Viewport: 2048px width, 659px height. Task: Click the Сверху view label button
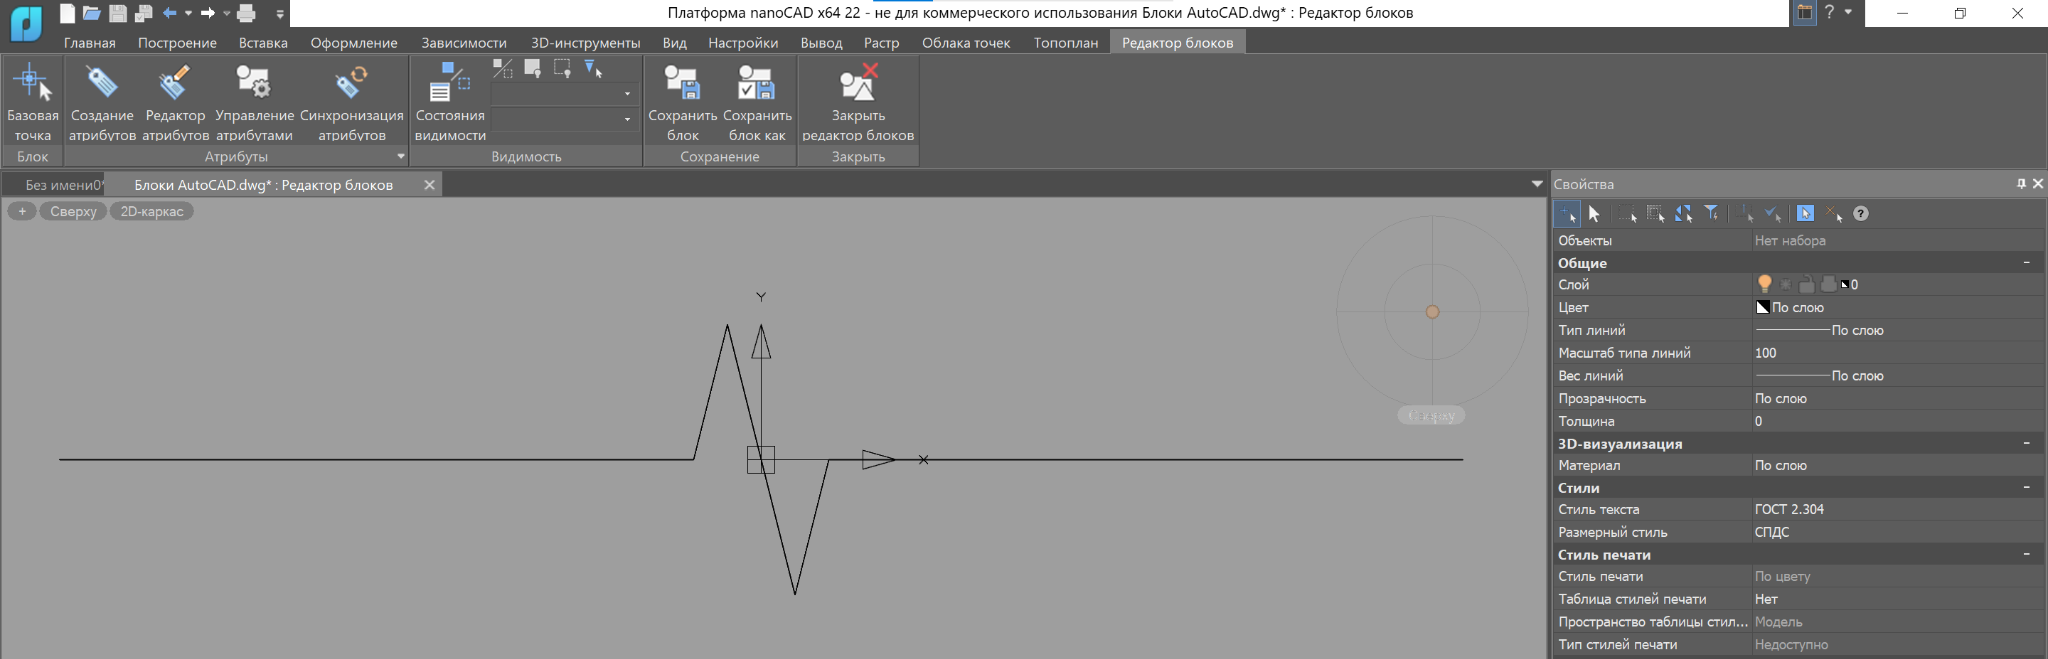click(x=73, y=211)
